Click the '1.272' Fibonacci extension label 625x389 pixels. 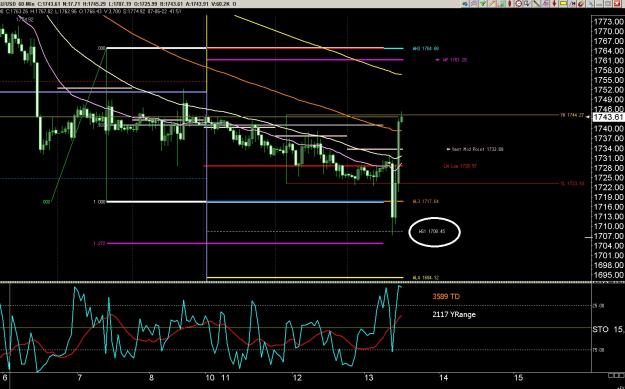(100, 243)
